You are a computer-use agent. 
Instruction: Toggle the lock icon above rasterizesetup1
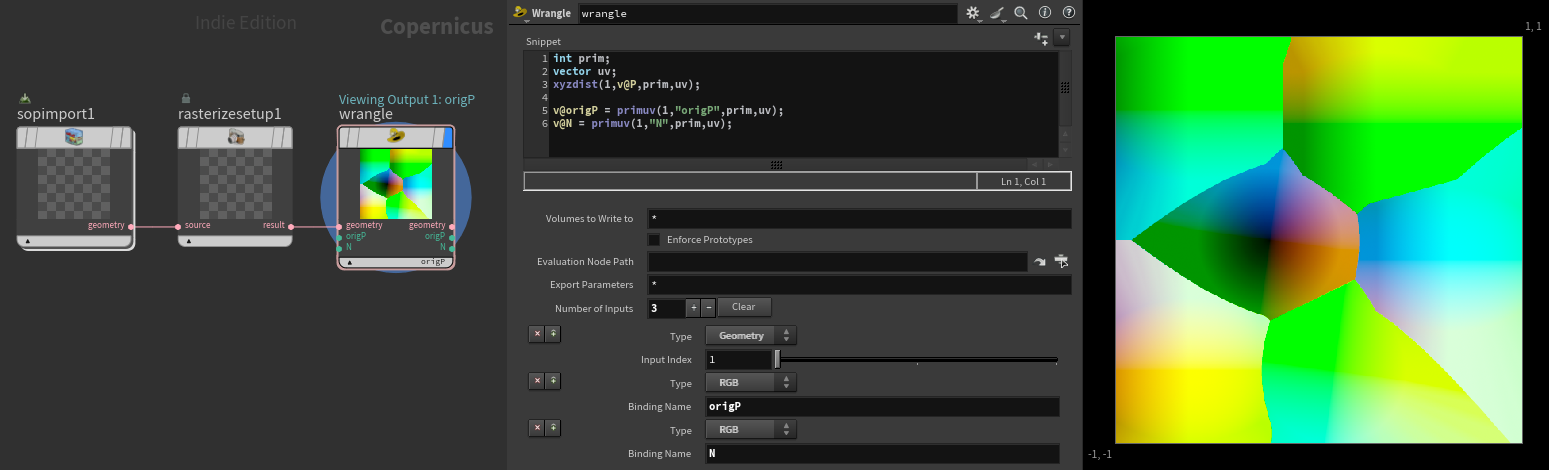tap(185, 98)
